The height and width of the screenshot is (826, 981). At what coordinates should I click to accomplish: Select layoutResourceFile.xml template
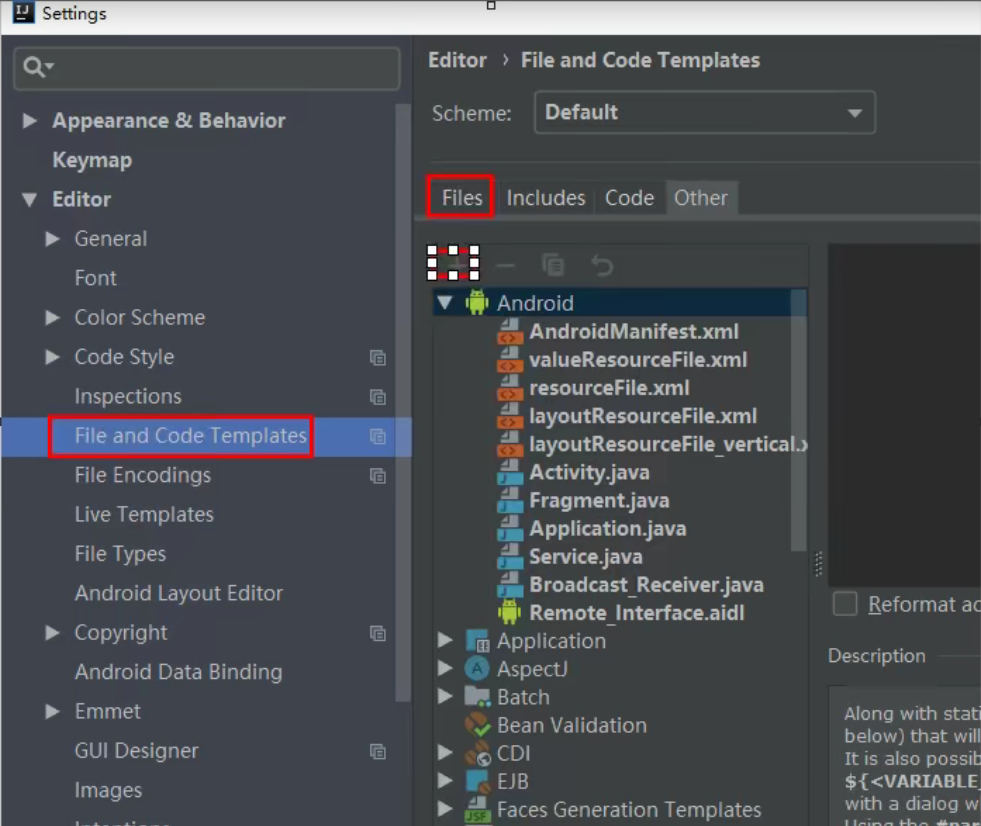pyautogui.click(x=643, y=416)
